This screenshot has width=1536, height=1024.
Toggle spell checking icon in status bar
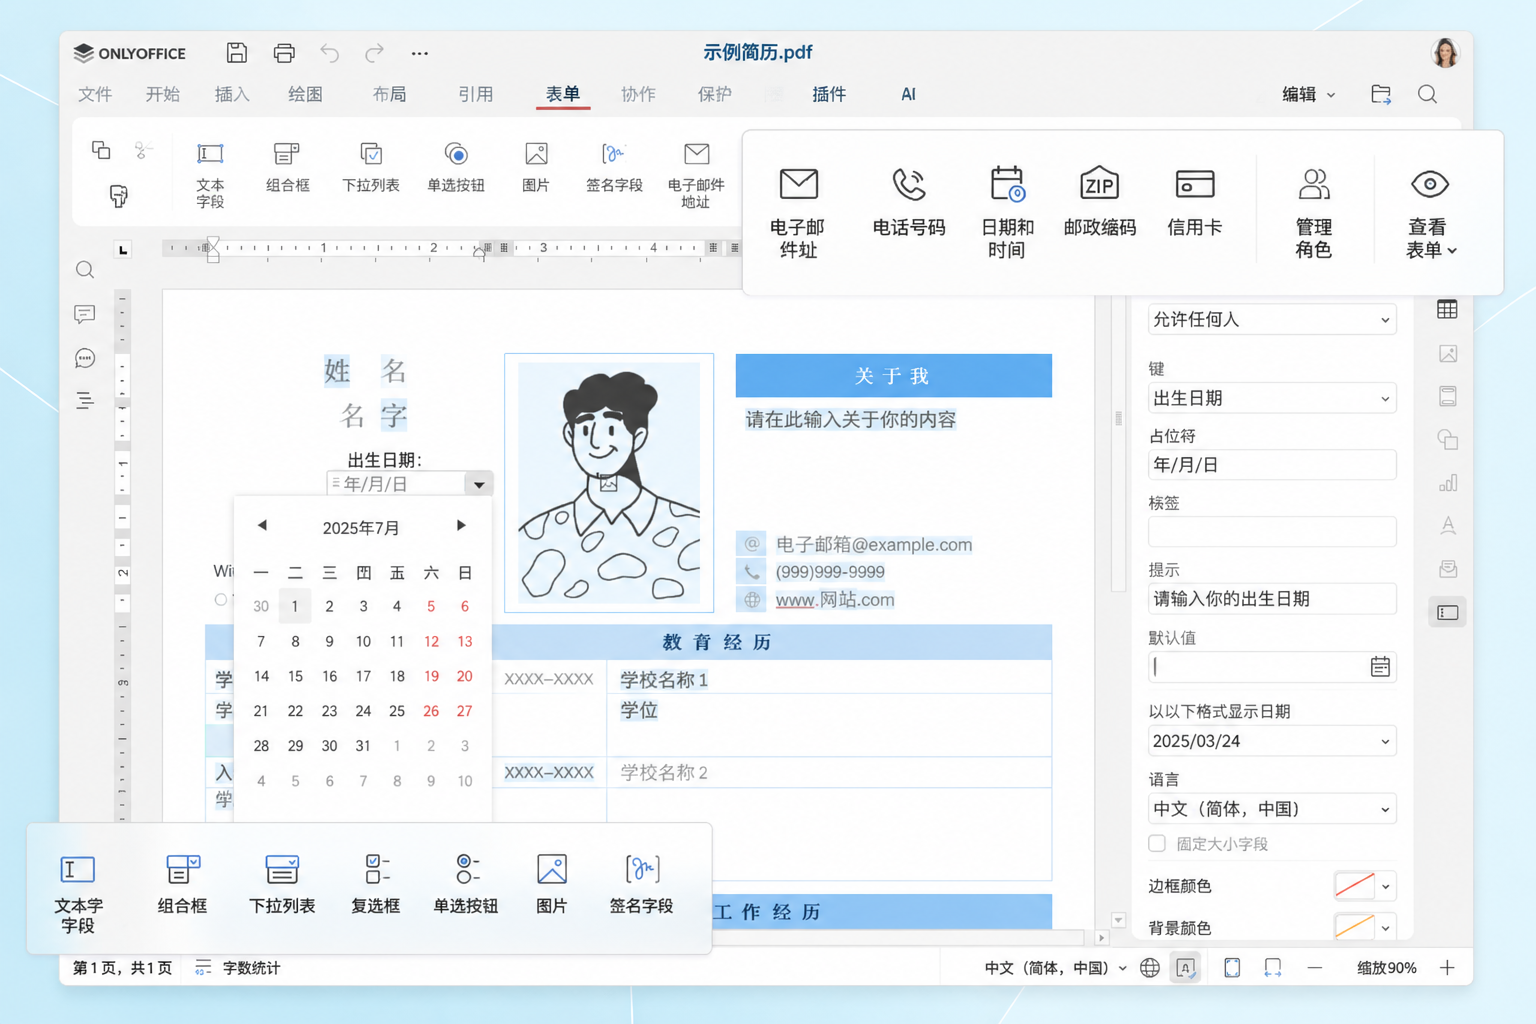coord(1185,968)
